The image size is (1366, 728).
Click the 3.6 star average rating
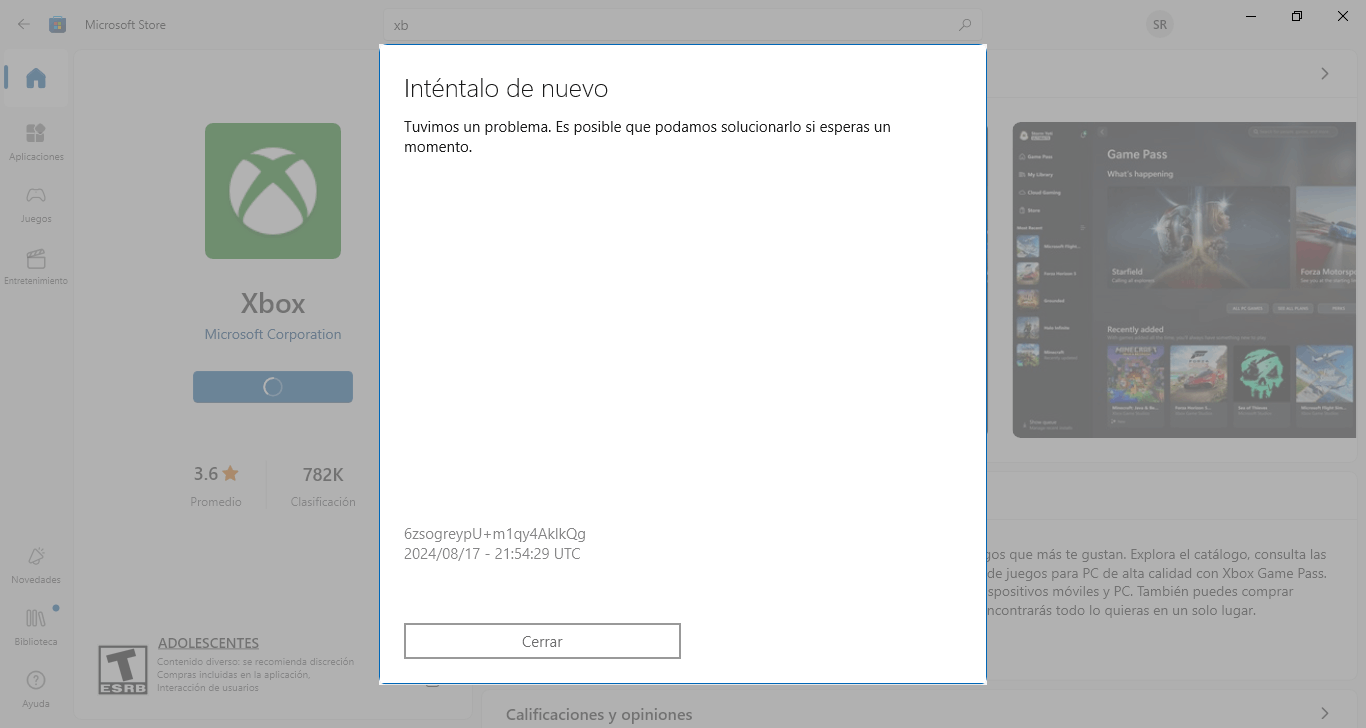click(216, 474)
